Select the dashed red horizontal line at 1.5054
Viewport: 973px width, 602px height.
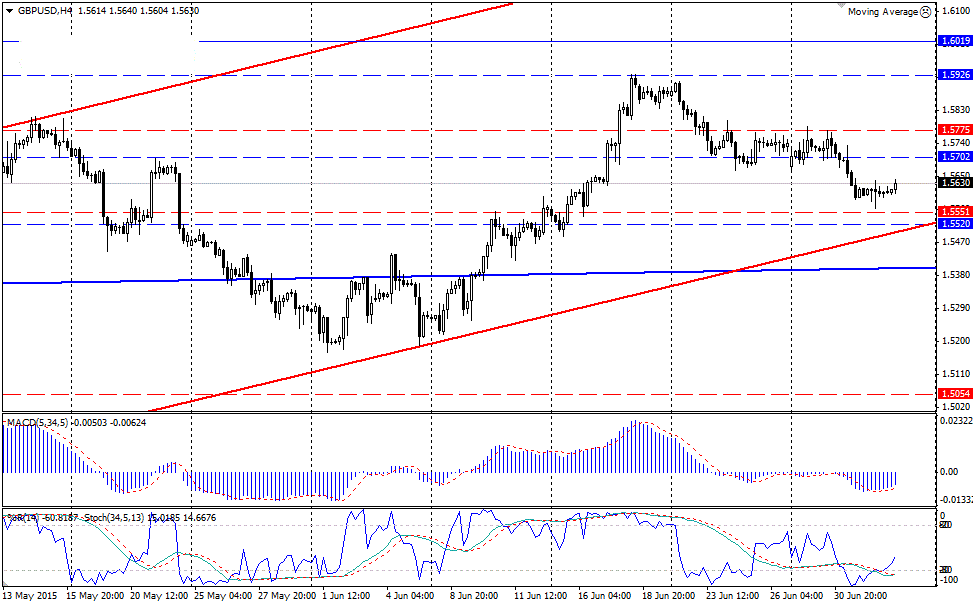pyautogui.click(x=469, y=394)
